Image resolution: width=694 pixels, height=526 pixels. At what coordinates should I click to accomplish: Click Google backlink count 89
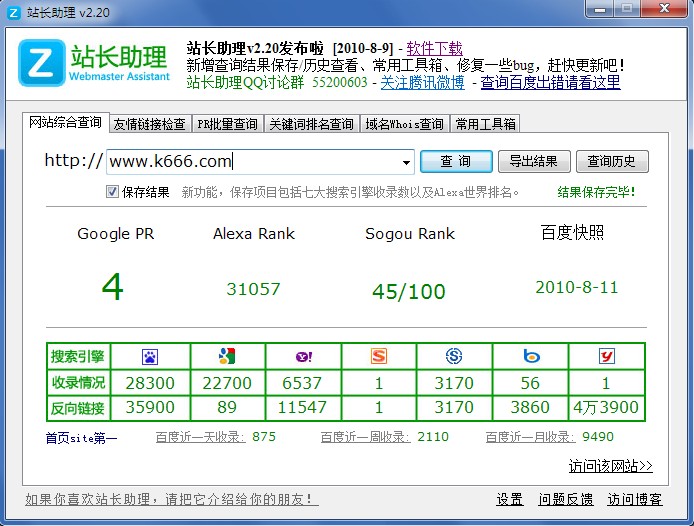coord(227,407)
